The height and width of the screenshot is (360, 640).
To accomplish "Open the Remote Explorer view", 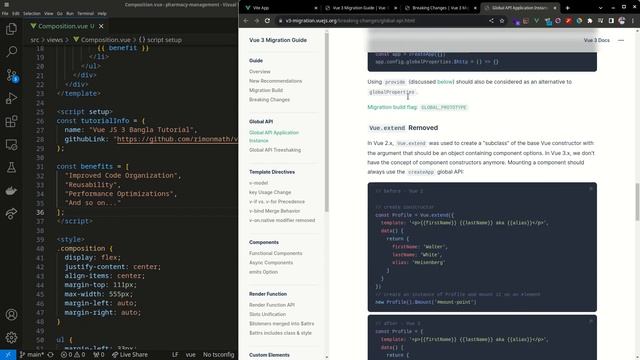I will [x=11, y=144].
